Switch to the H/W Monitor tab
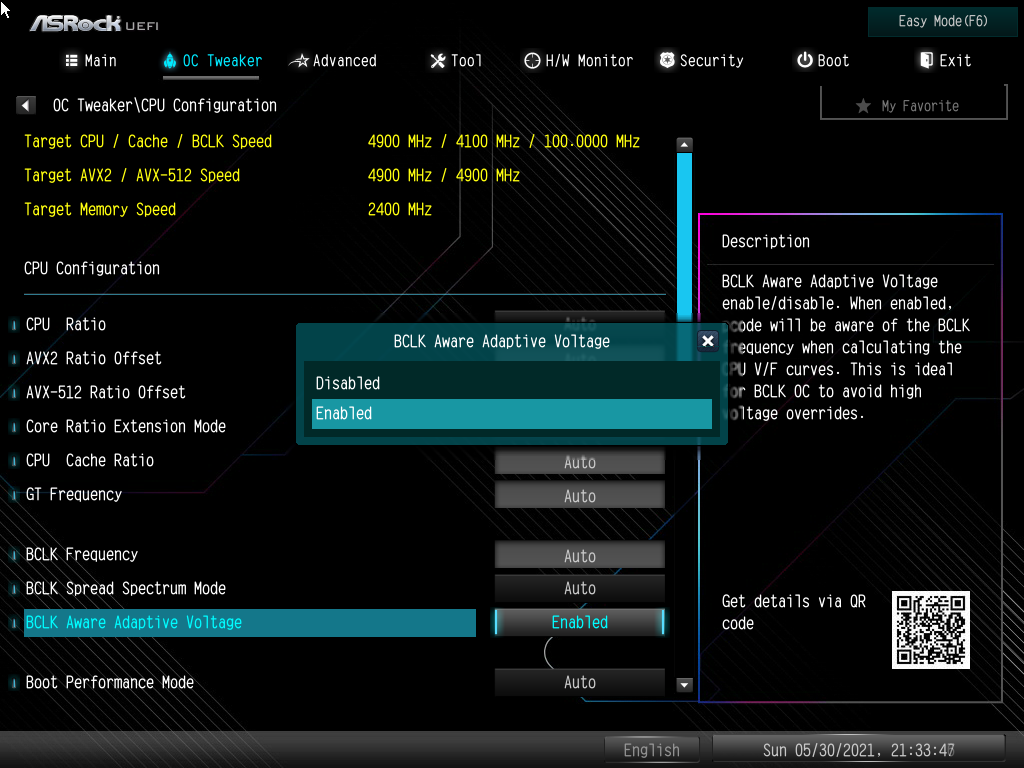Viewport: 1024px width, 768px height. pos(578,61)
